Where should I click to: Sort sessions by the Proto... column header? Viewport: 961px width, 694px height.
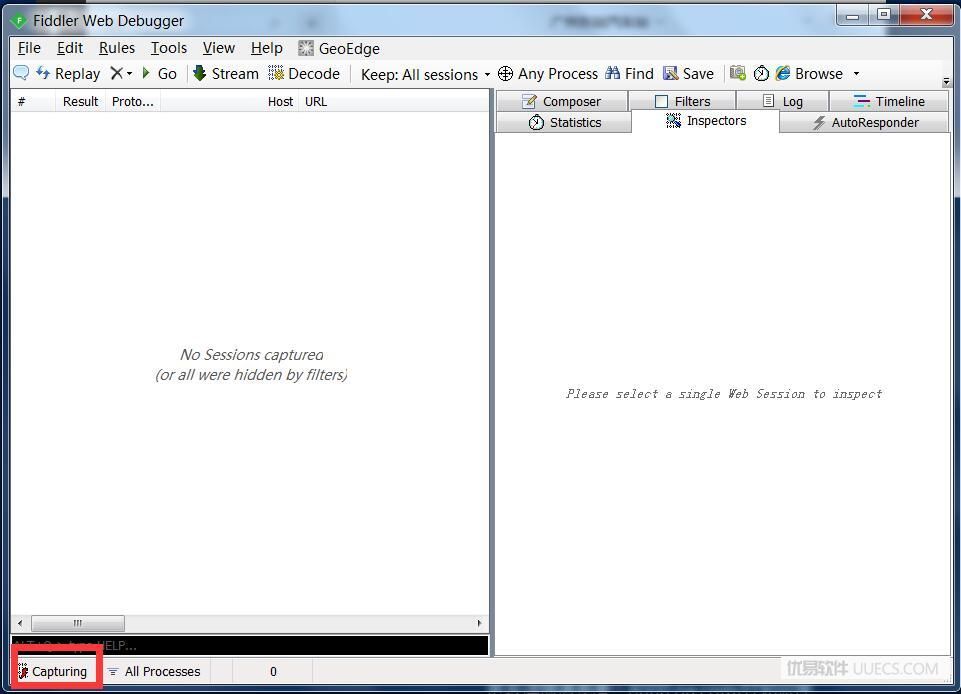pos(132,102)
